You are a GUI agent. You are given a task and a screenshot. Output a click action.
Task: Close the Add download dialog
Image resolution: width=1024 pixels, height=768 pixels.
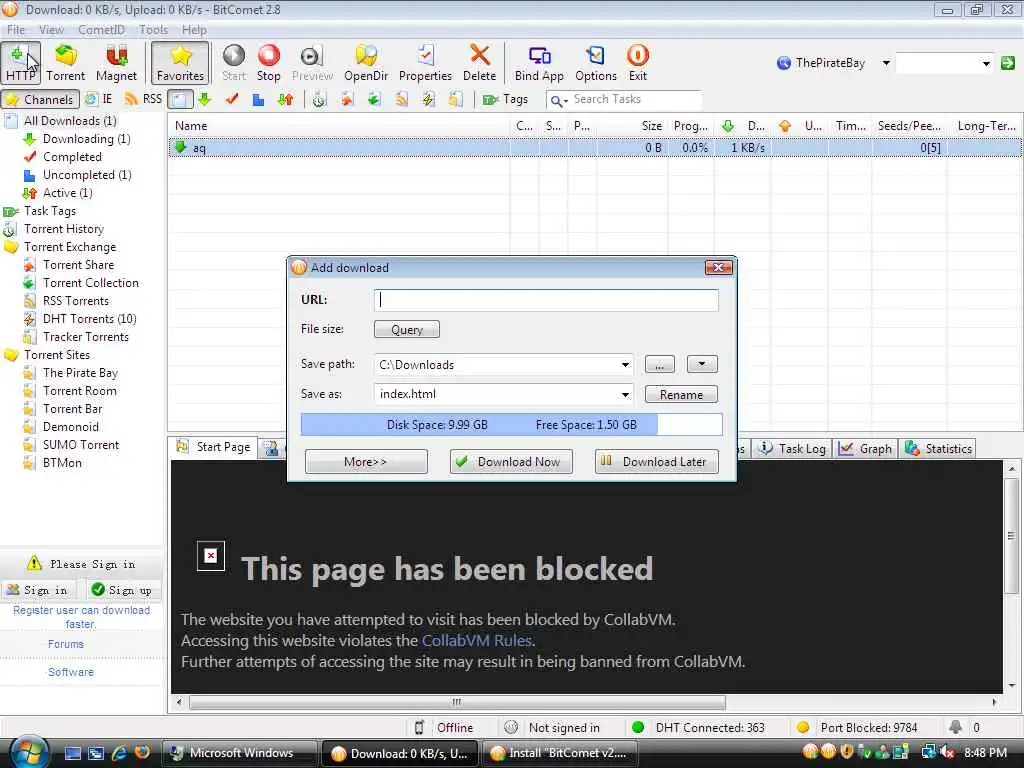tap(718, 267)
